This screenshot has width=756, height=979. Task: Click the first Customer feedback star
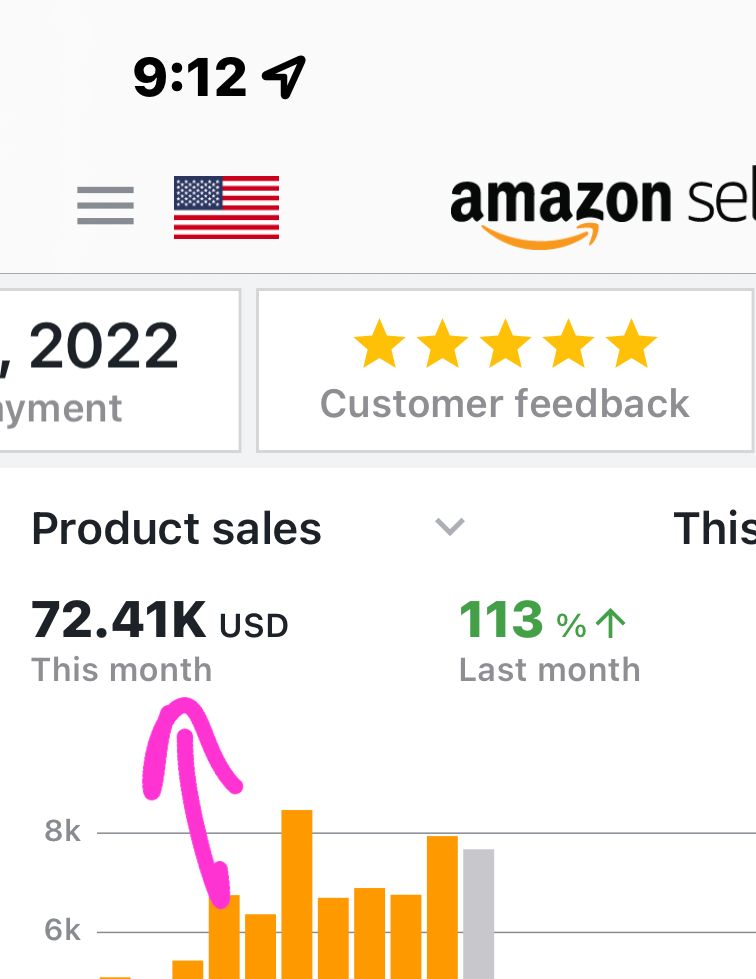click(379, 346)
